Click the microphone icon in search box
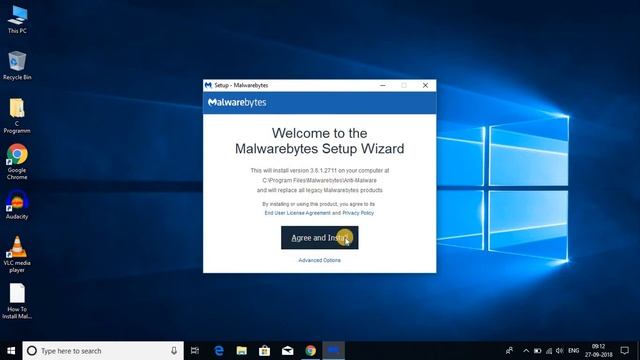Screen dimensions: 640x360 pyautogui.click(x=174, y=351)
